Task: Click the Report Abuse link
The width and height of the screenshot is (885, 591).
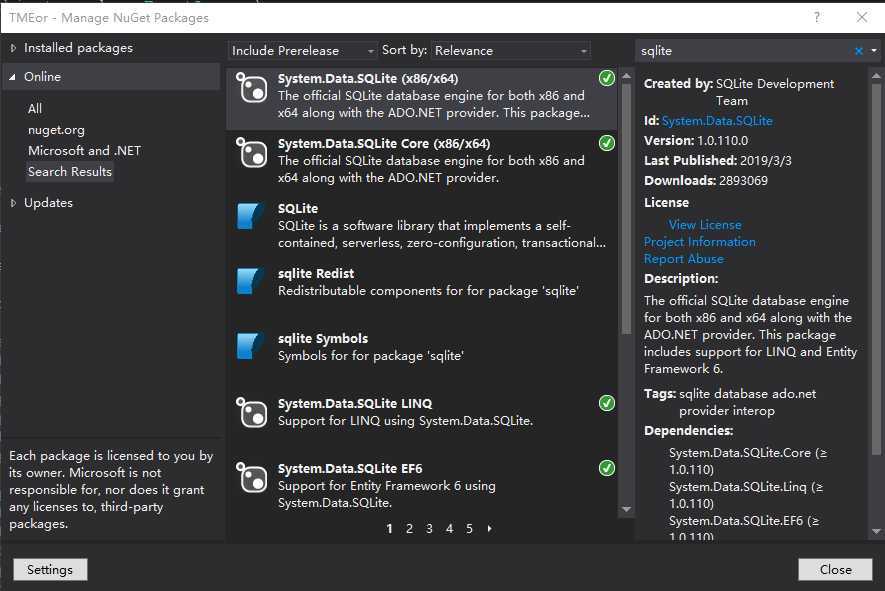Action: coord(684,259)
